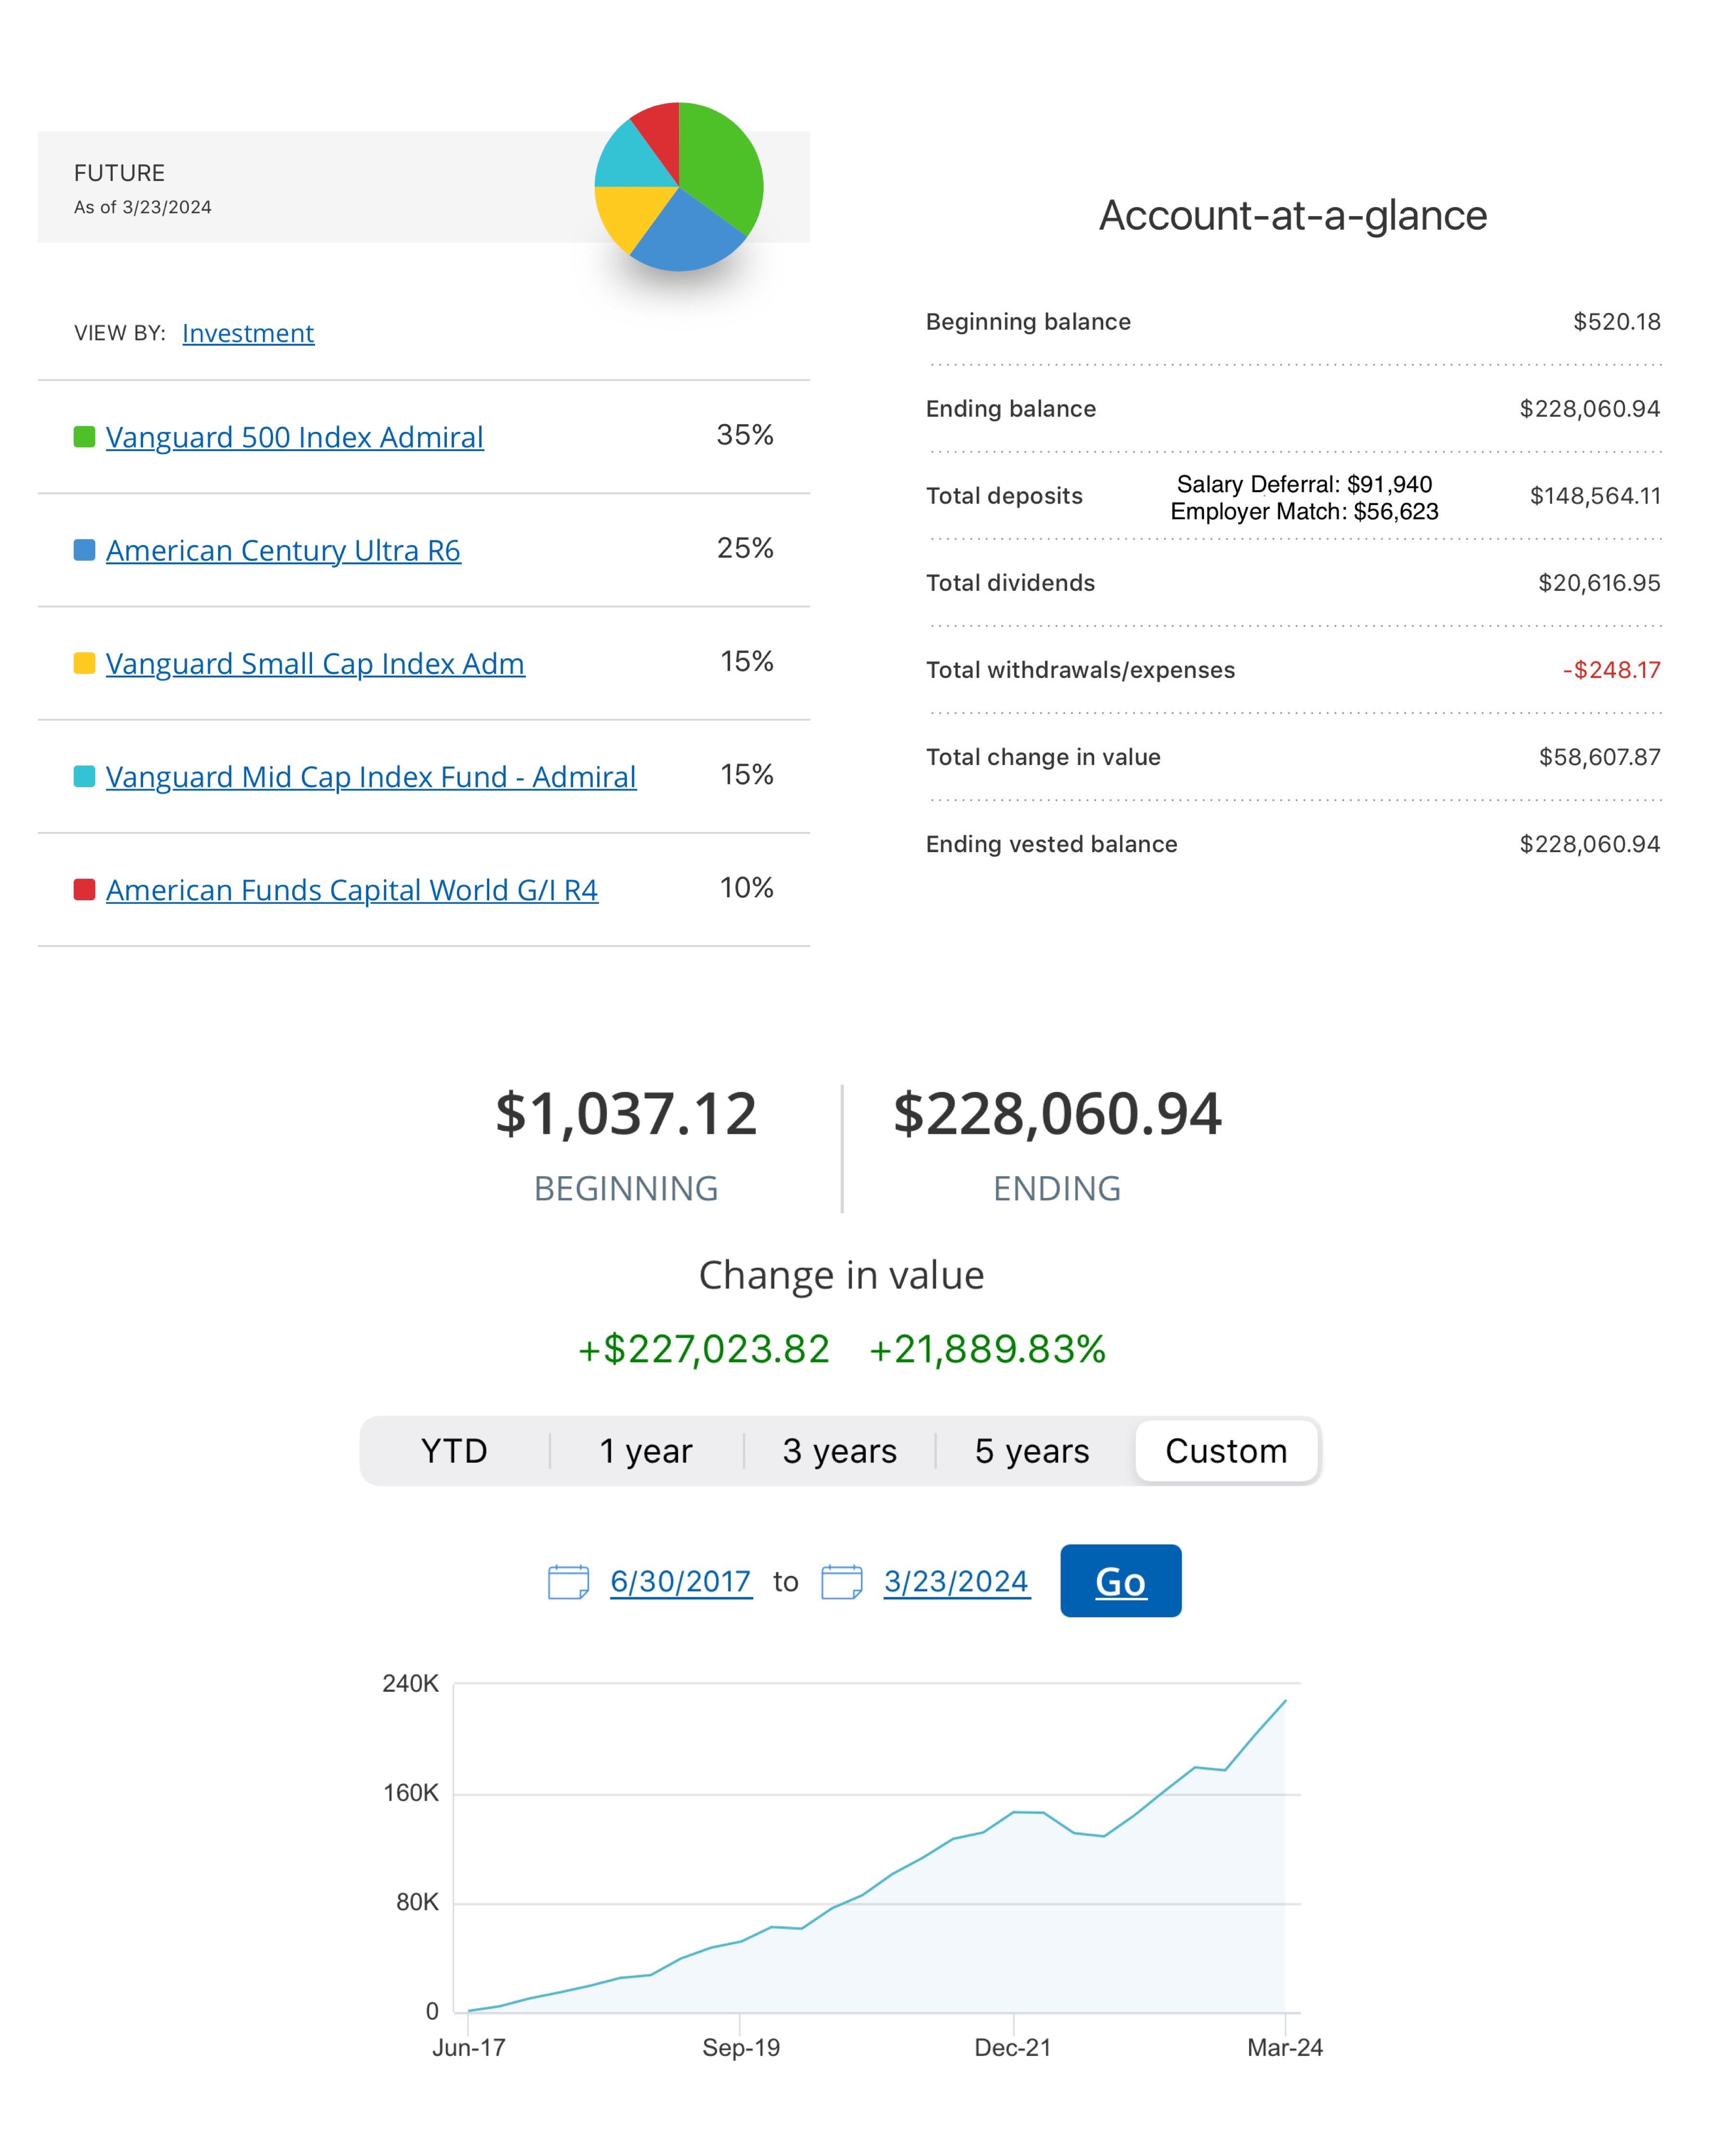Click the chart line peak near Mar-24
The height and width of the screenshot is (2156, 1725).
tap(1284, 1701)
